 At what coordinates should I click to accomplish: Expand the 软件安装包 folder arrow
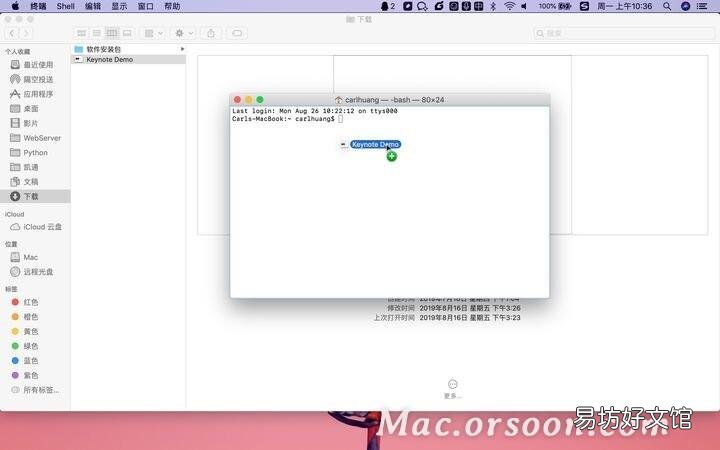[182, 49]
